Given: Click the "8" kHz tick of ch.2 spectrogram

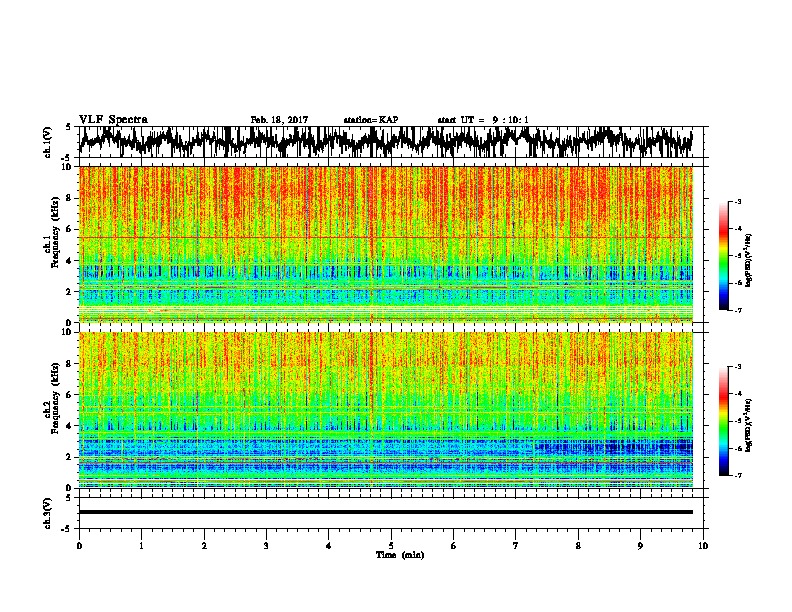Looking at the screenshot, I should [x=71, y=364].
